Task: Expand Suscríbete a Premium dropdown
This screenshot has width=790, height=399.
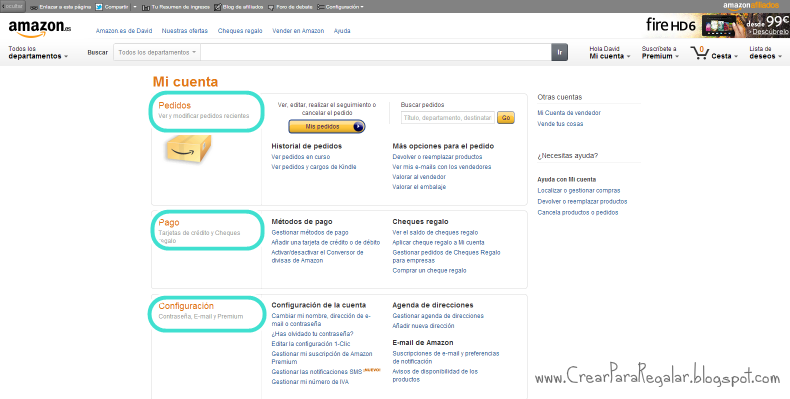Action: pos(660,52)
